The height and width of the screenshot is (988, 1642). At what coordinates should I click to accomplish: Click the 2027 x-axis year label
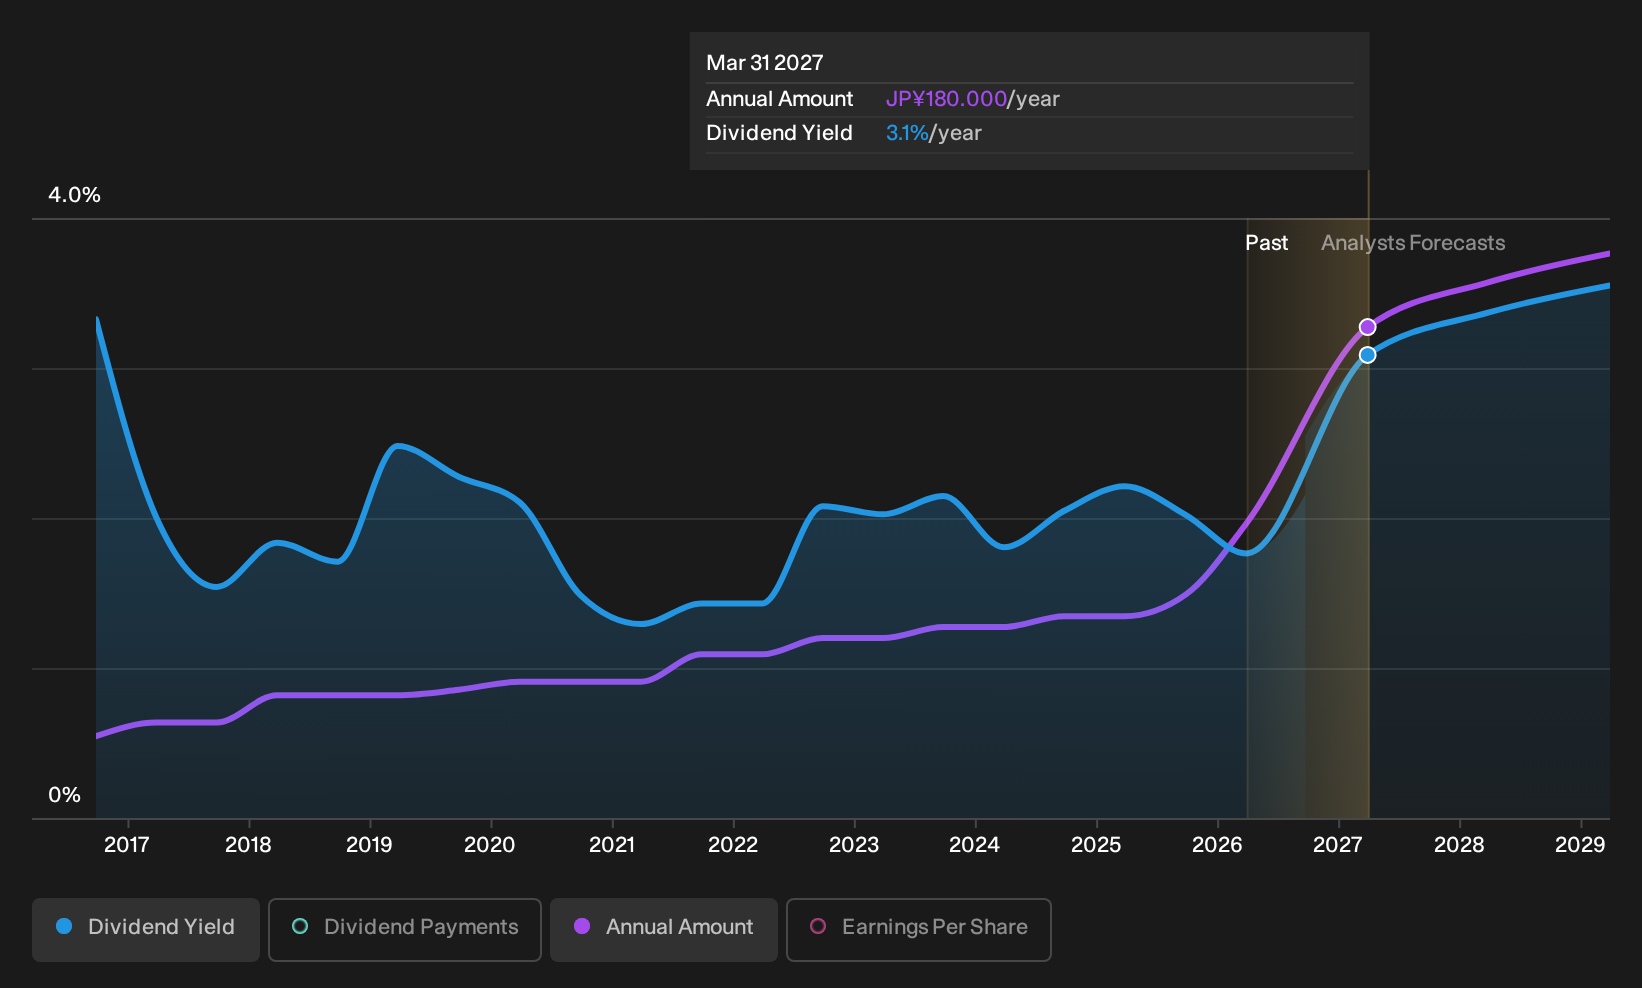click(x=1337, y=845)
